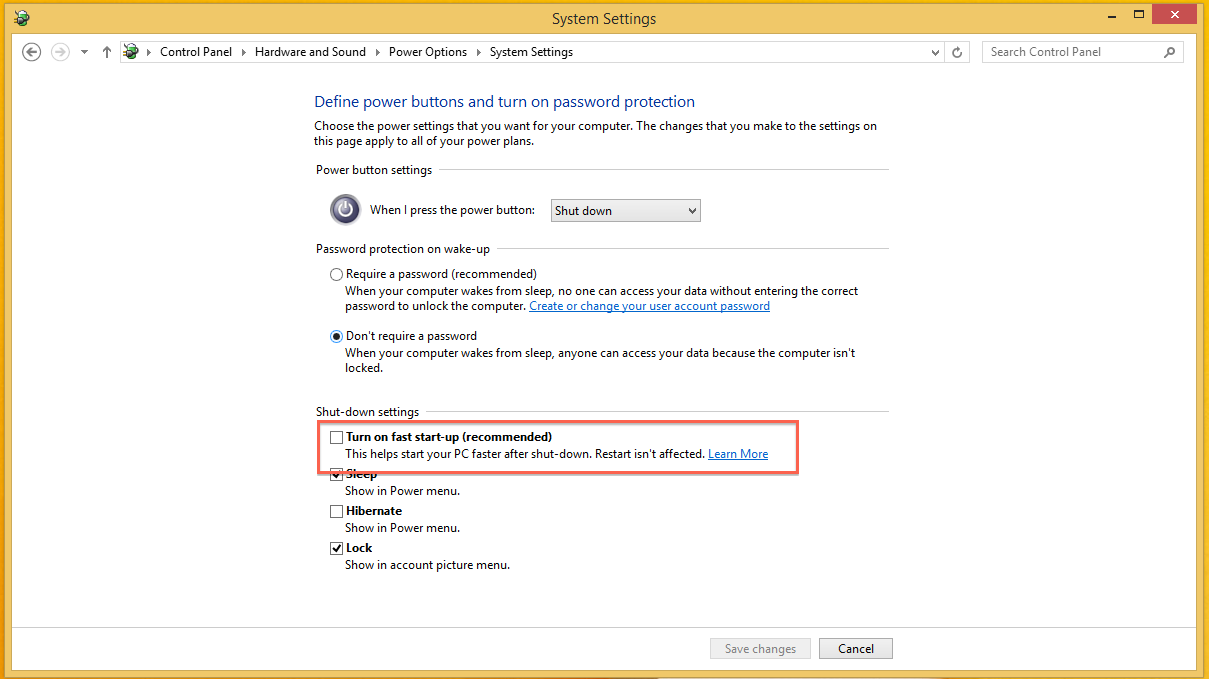Open Create or change account password link
Screen dimensions: 1209x679
649,306
